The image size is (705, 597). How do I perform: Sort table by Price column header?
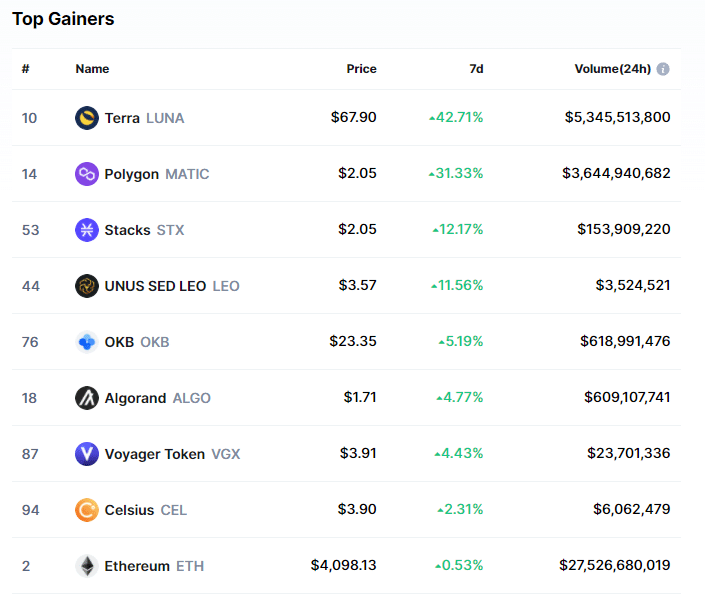[x=361, y=69]
